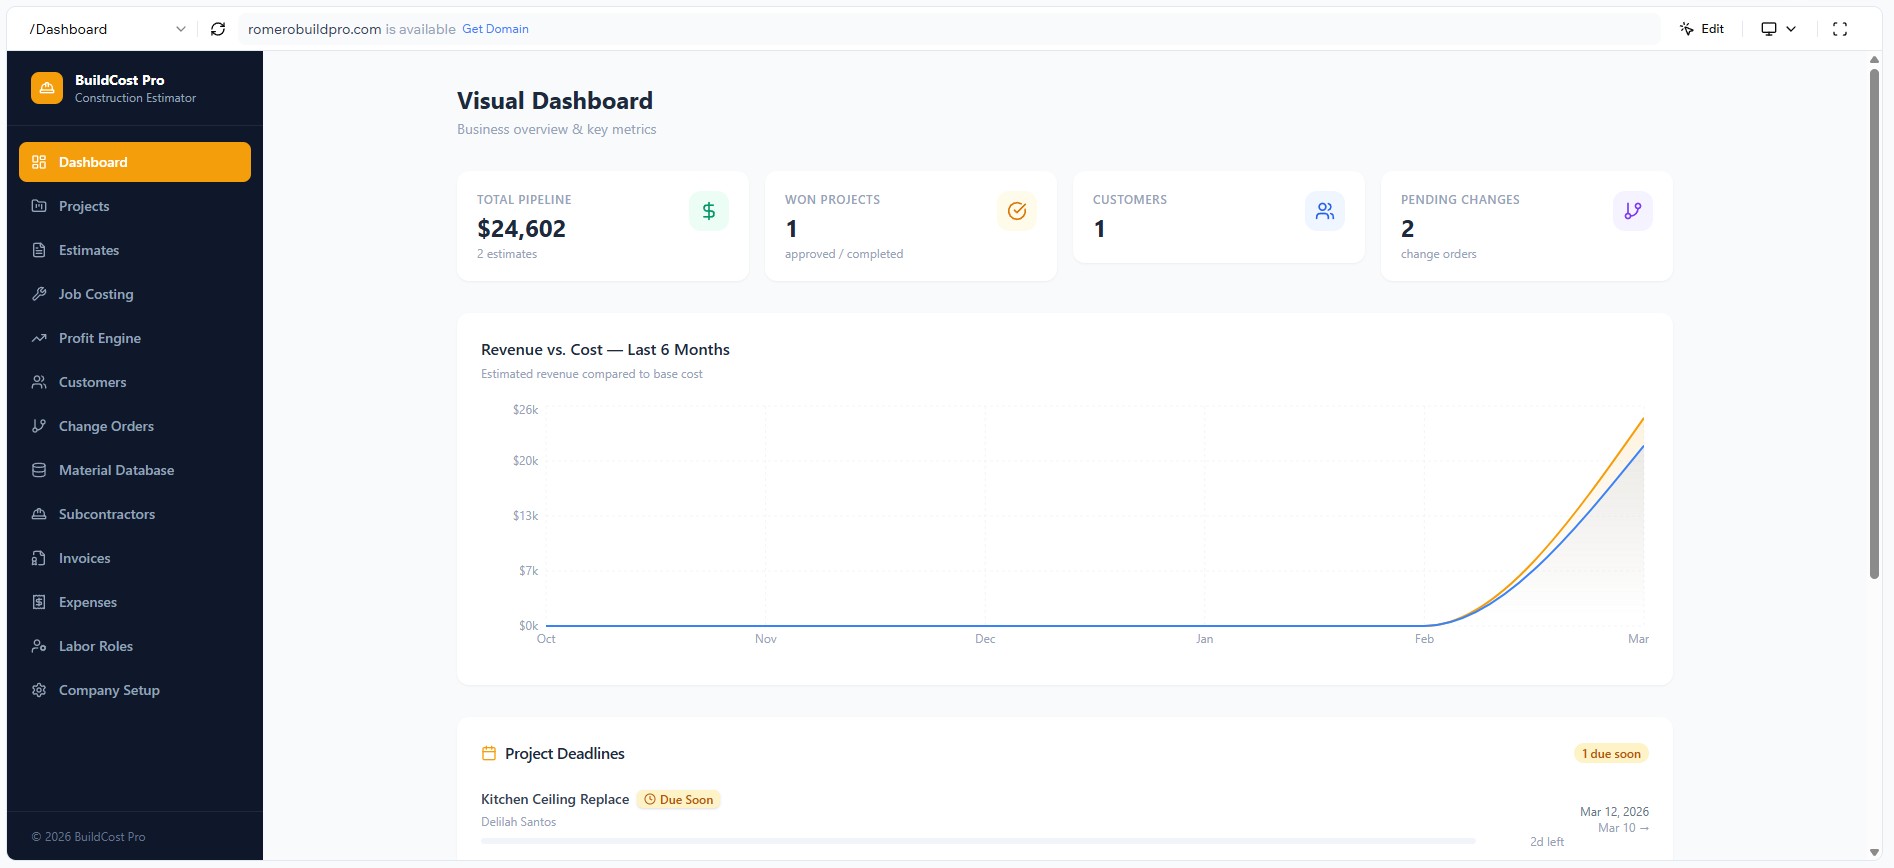The width and height of the screenshot is (1894, 868).
Task: Open Company Setup settings page
Action: point(135,690)
